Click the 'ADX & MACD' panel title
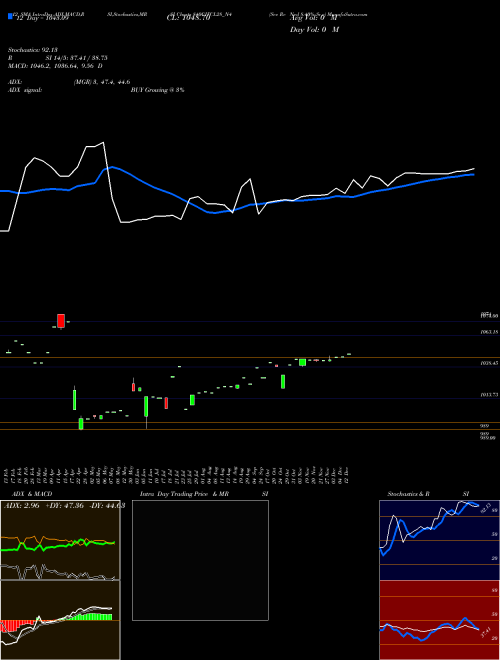The image size is (500, 660). (32, 494)
